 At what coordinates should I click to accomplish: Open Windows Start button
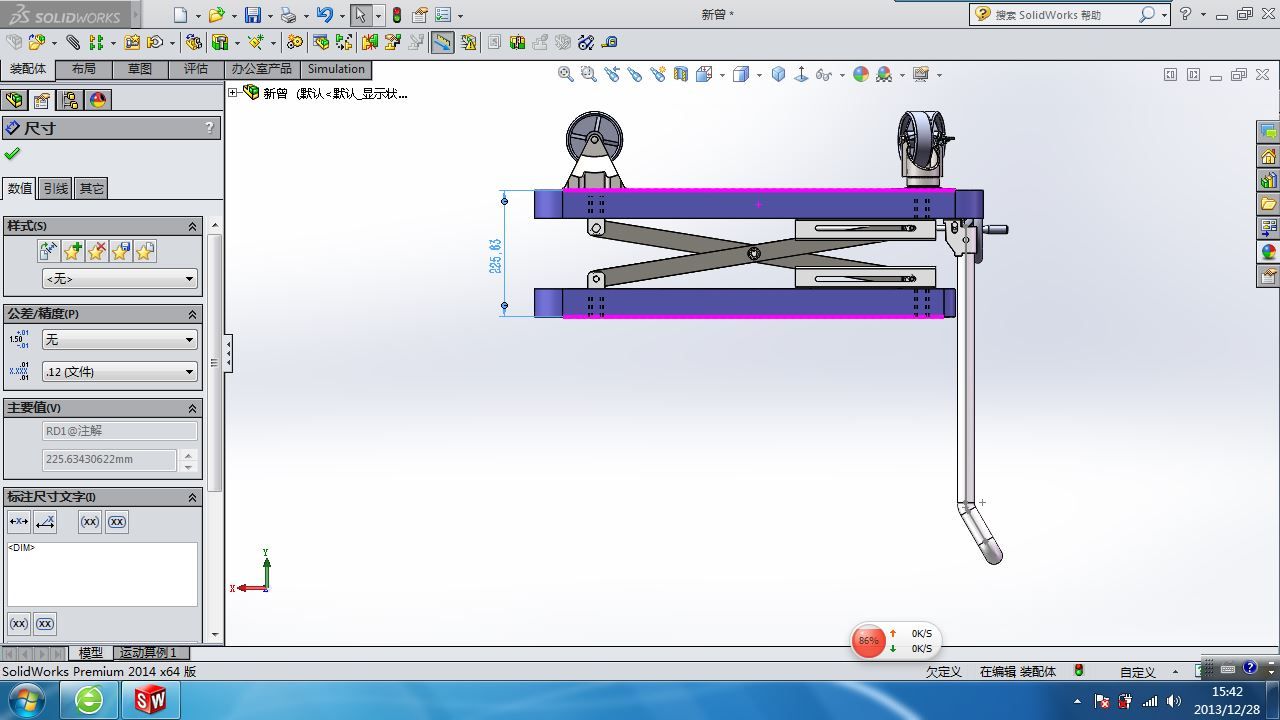tap(25, 700)
